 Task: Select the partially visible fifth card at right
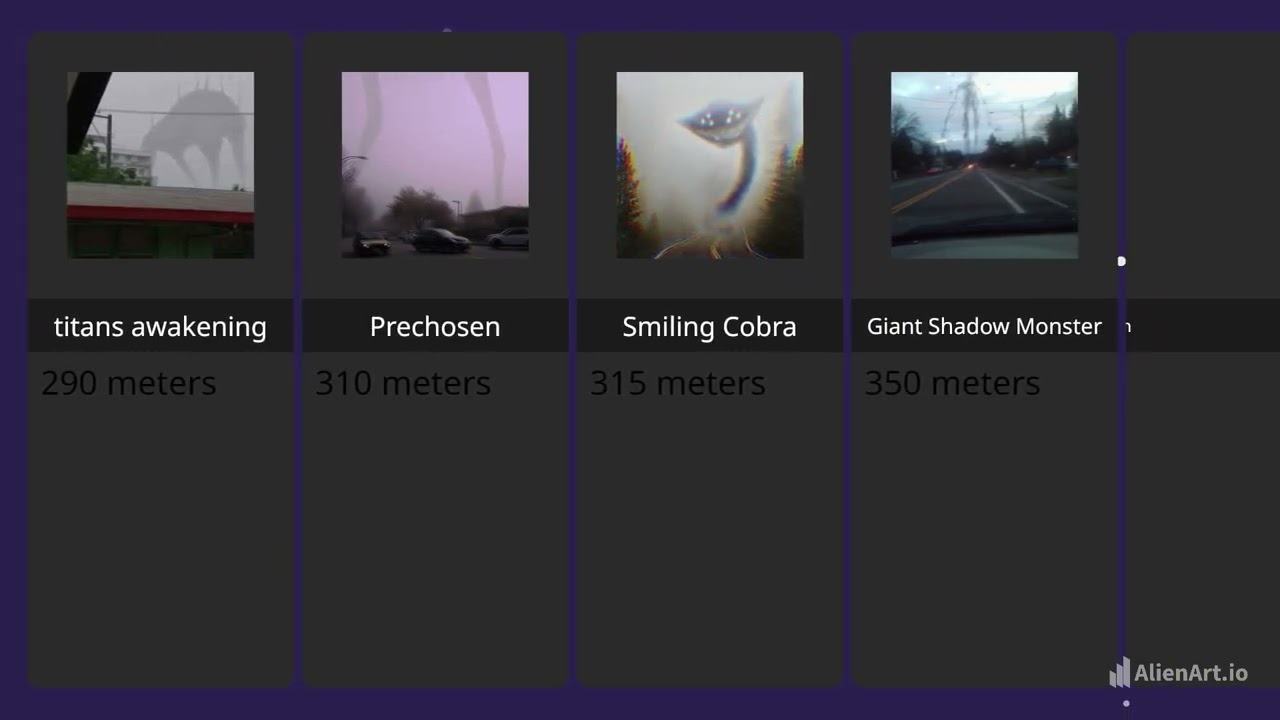pyautogui.click(x=1203, y=360)
